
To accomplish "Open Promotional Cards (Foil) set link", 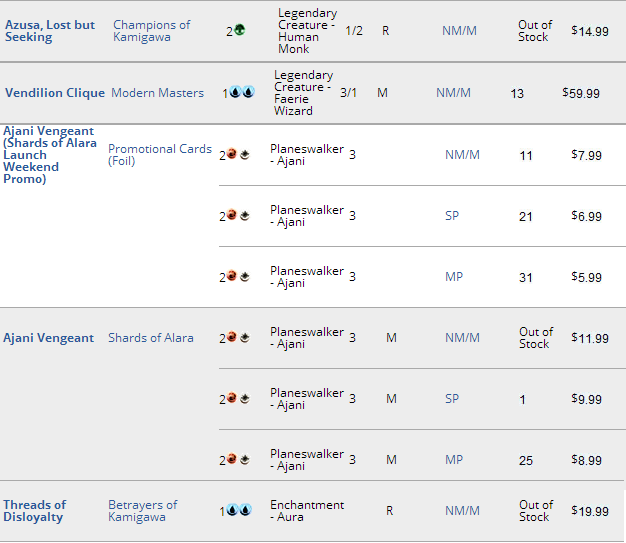I will [160, 155].
